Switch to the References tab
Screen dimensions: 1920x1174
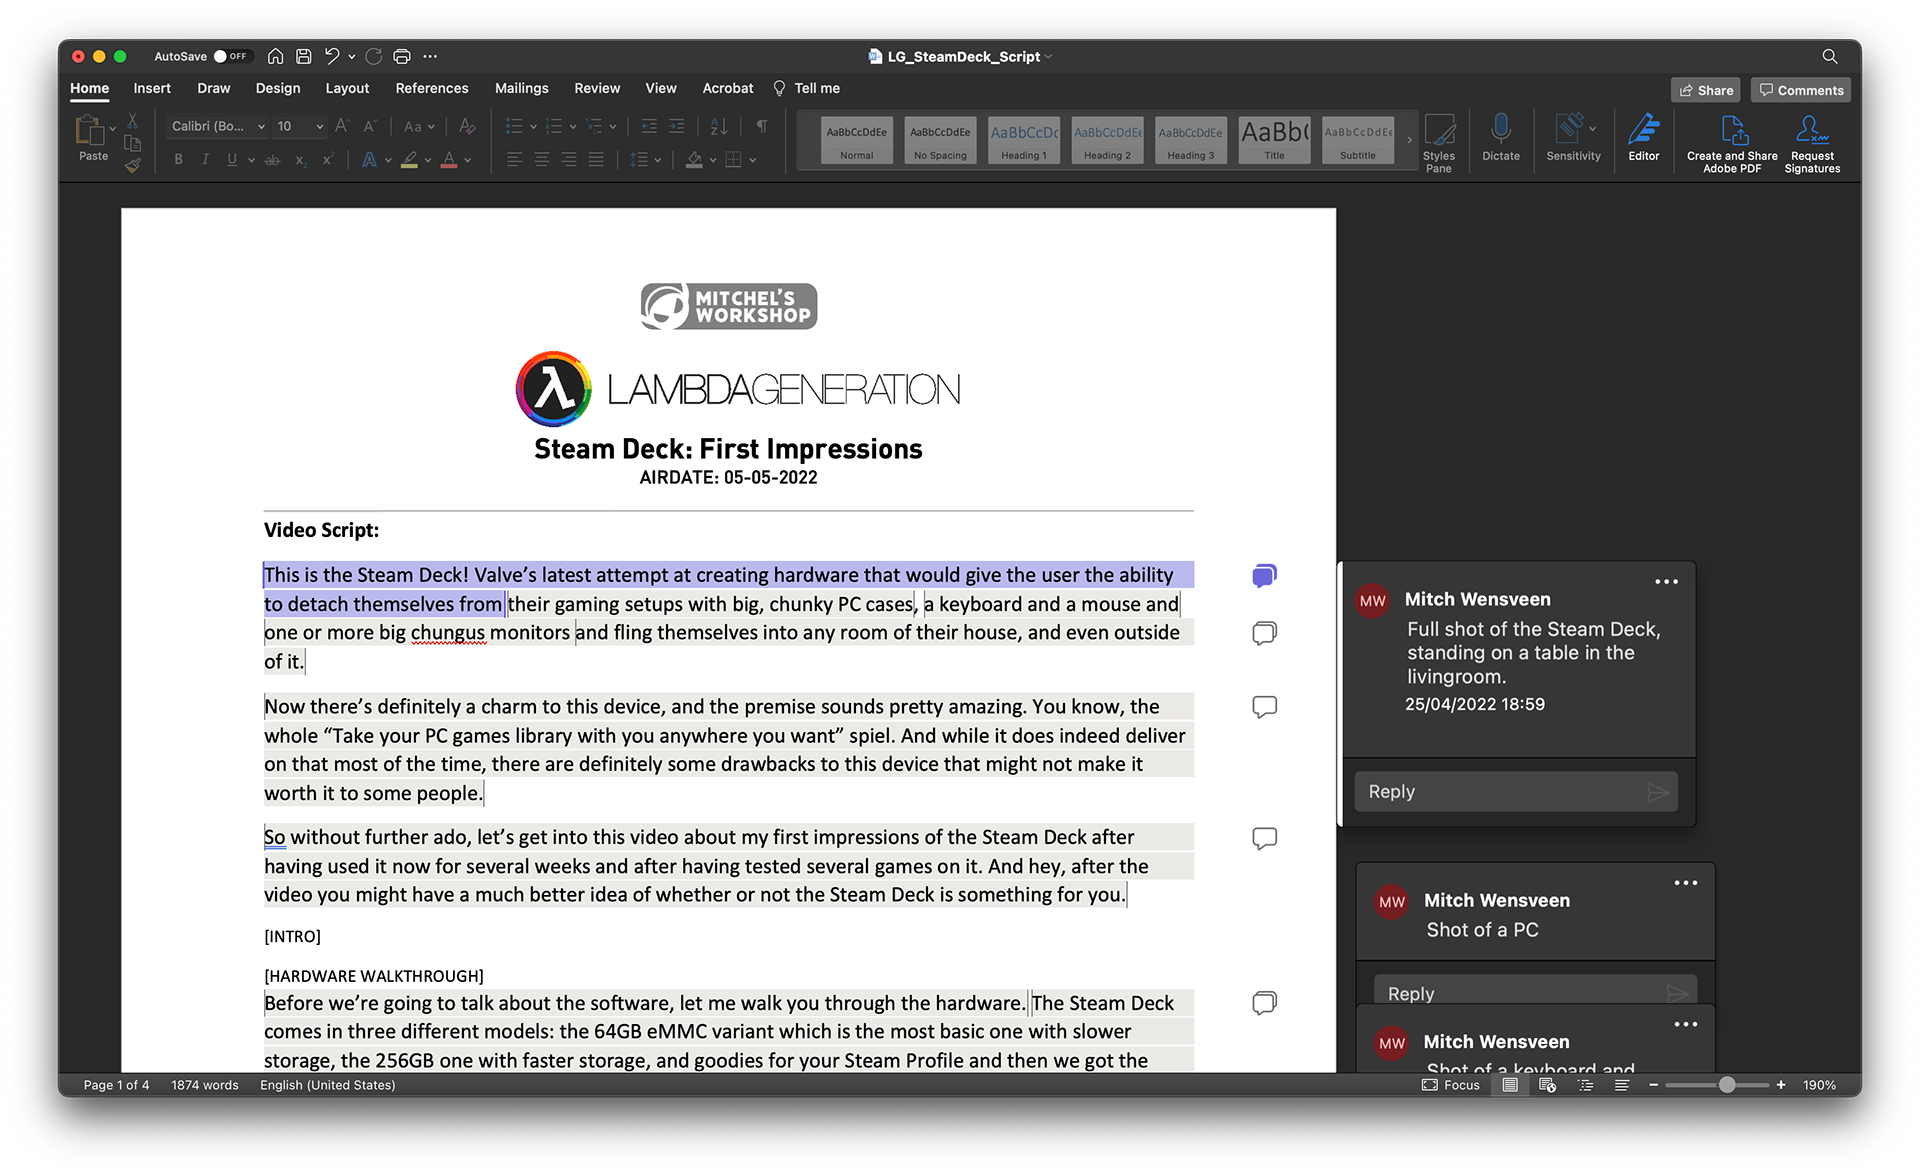click(x=432, y=88)
